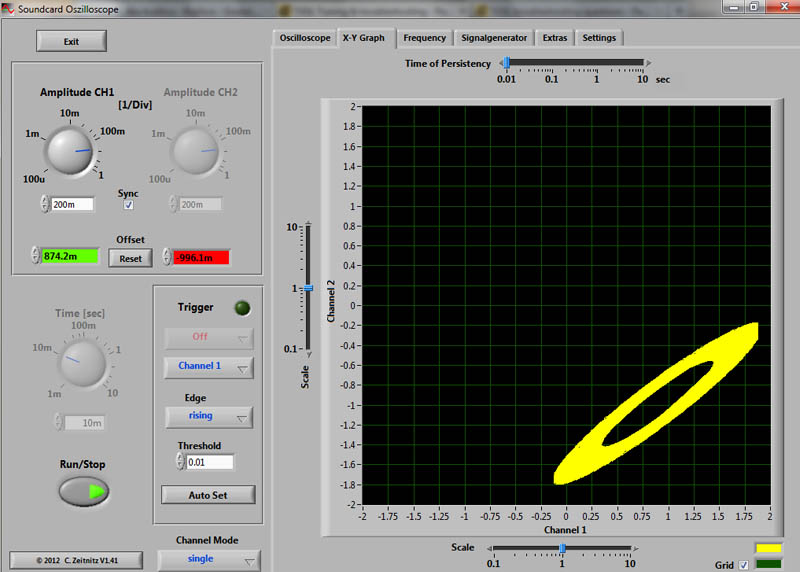
Task: Click the Threshold value stepper arrows
Action: click(180, 461)
